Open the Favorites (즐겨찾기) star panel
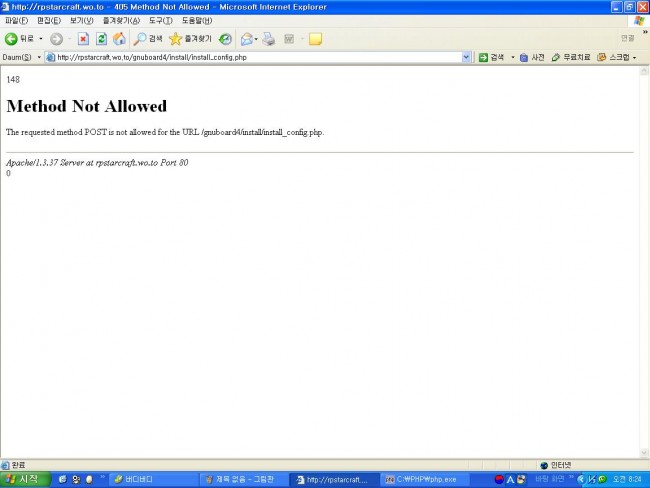This screenshot has height=488, width=650. coord(189,39)
